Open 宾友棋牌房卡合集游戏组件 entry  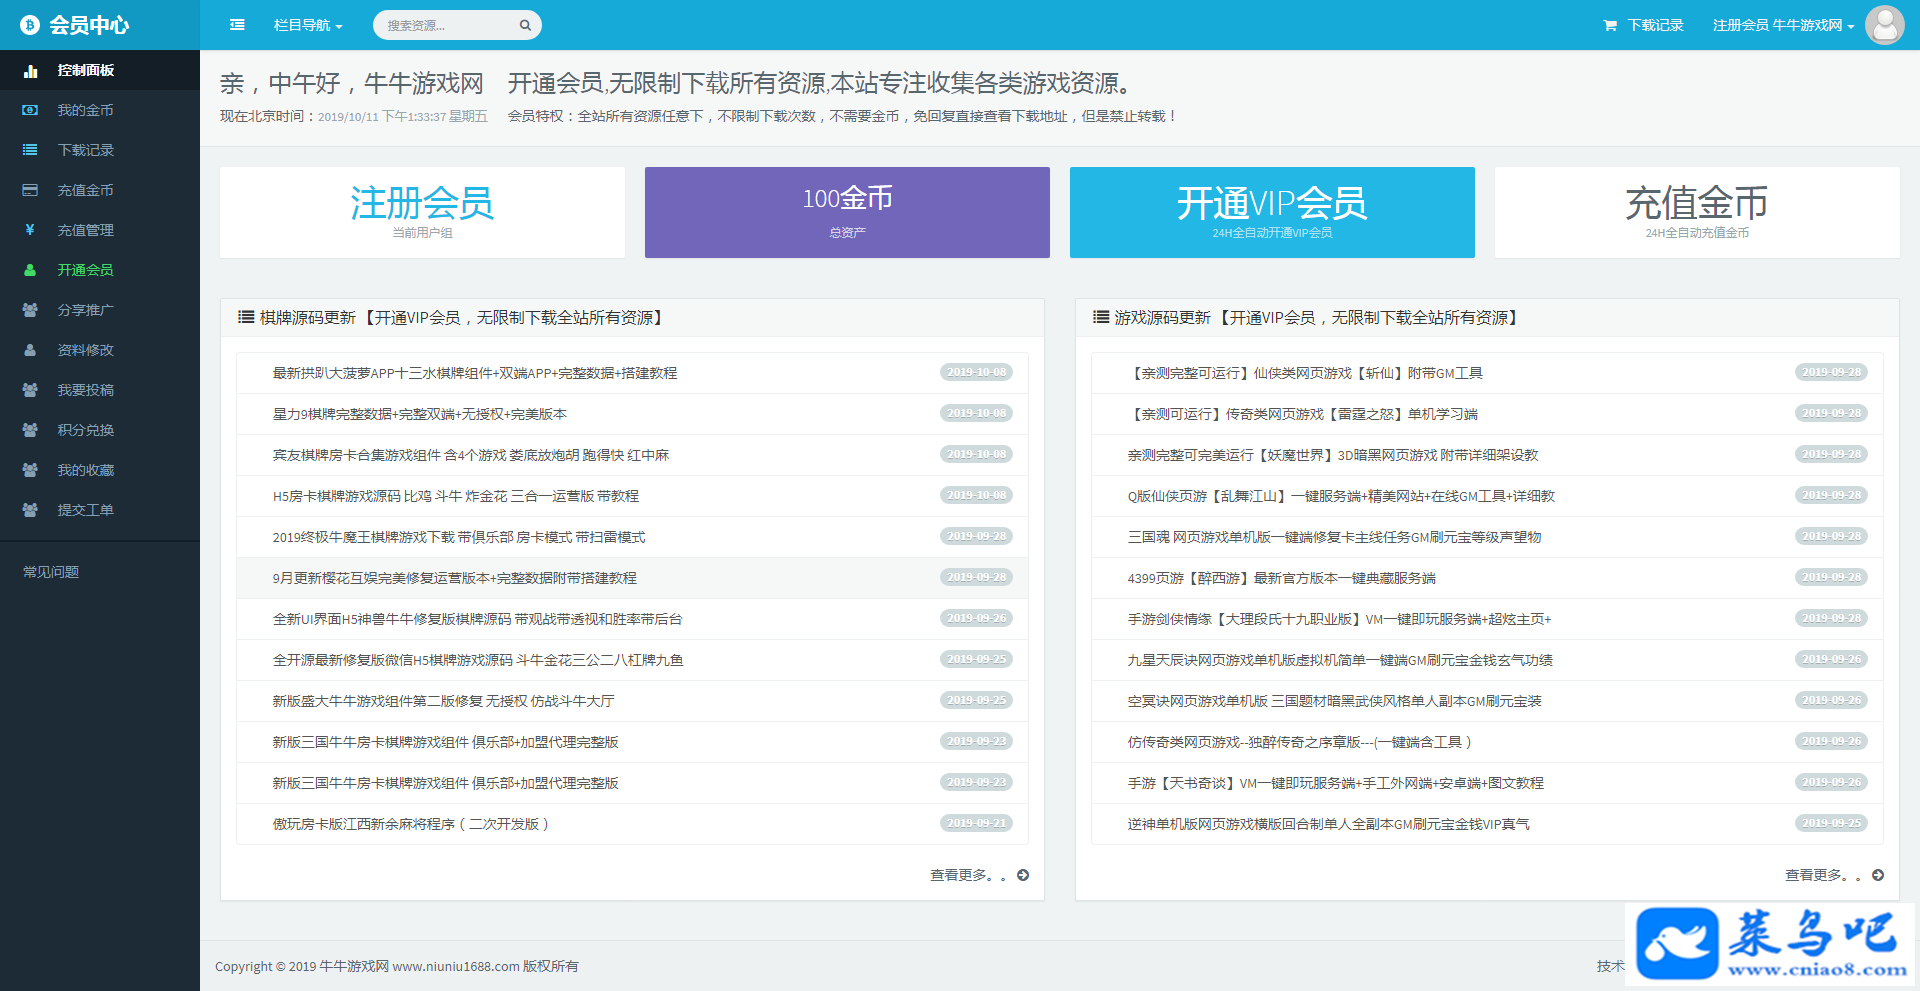[471, 455]
